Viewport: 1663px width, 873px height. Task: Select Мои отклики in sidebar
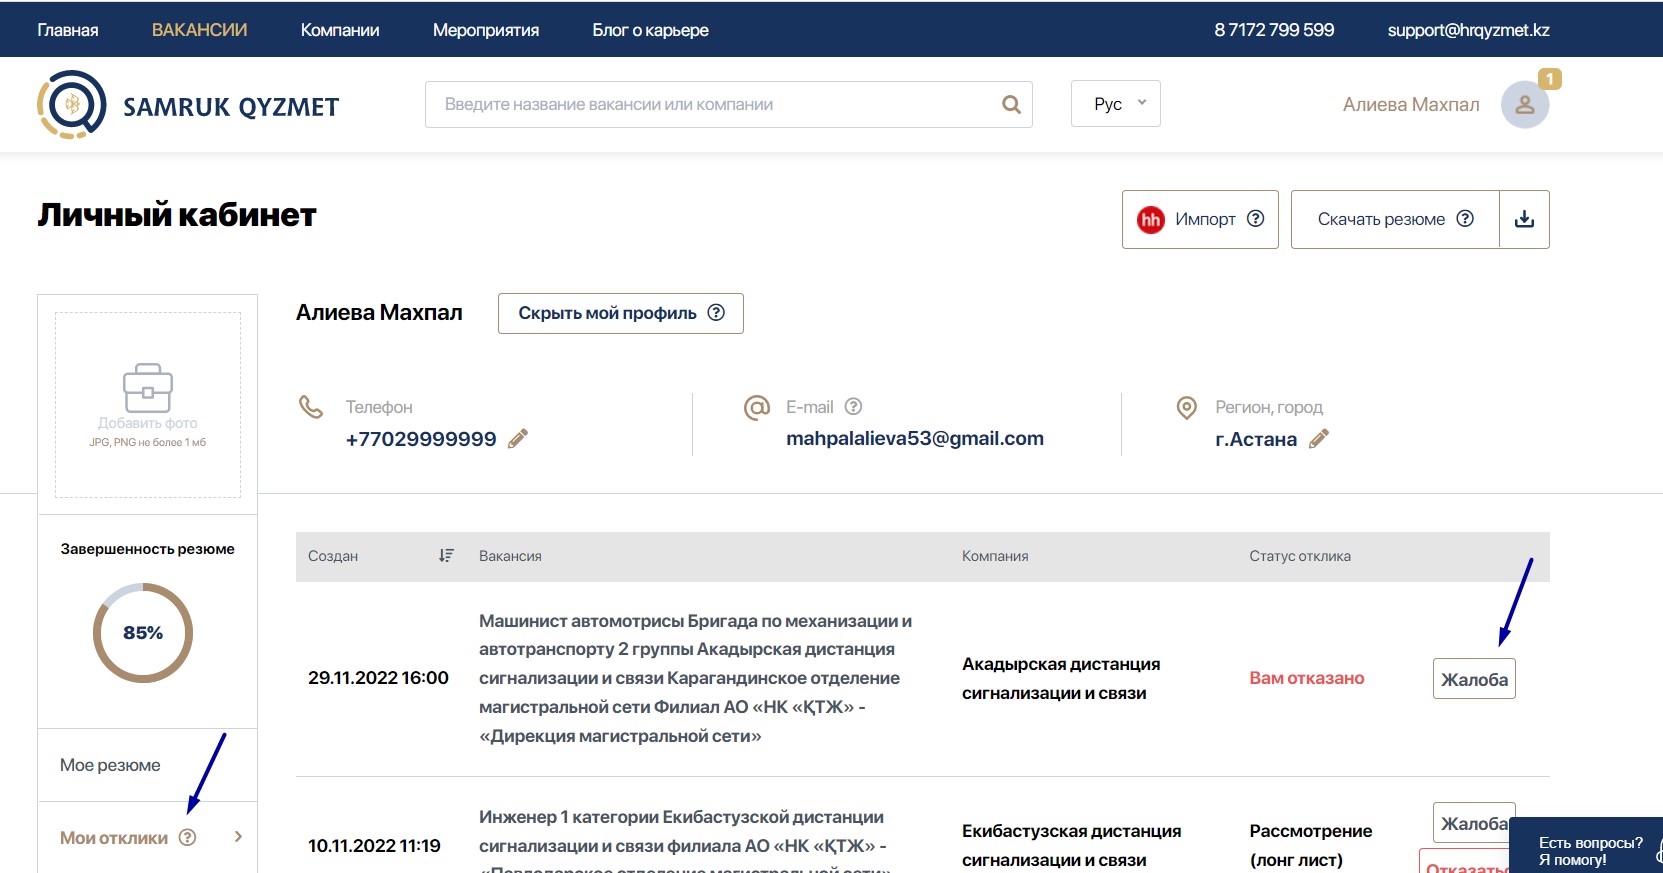click(x=114, y=838)
